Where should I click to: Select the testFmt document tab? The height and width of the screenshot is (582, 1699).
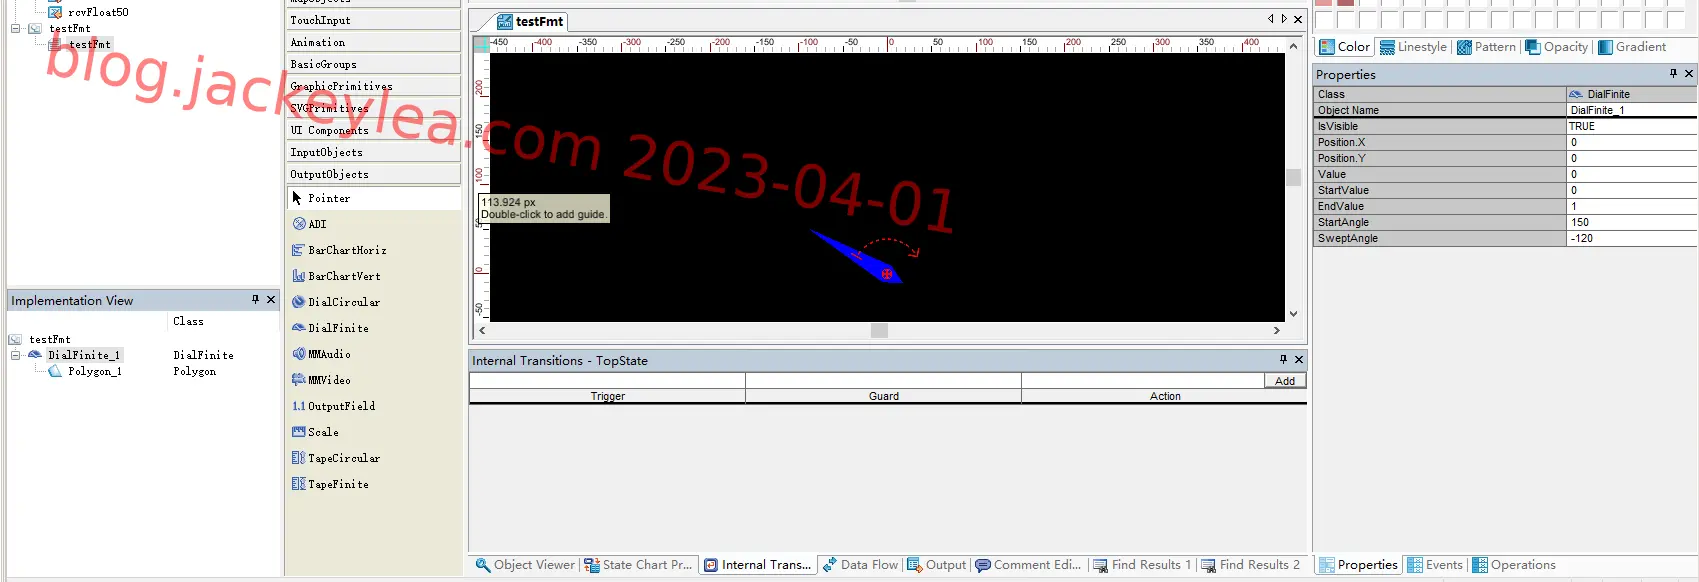click(x=531, y=21)
